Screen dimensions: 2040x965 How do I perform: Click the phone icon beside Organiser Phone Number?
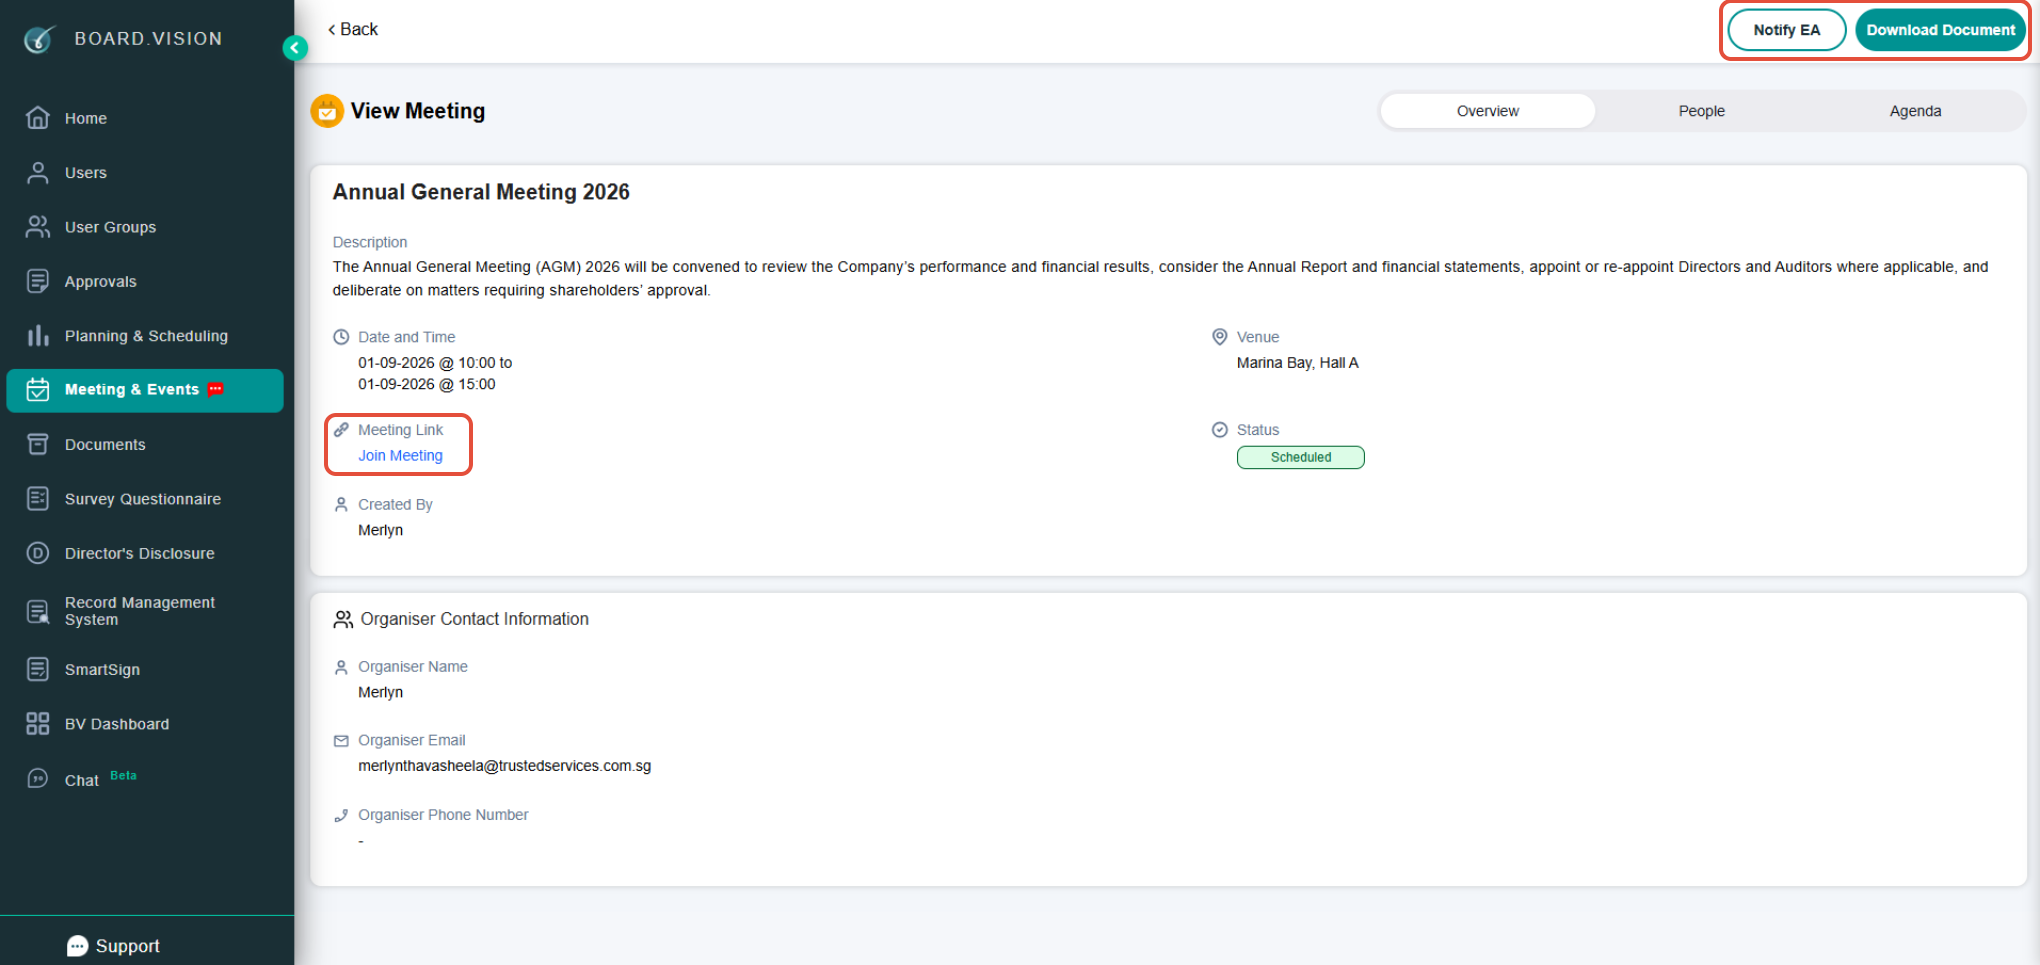click(341, 815)
